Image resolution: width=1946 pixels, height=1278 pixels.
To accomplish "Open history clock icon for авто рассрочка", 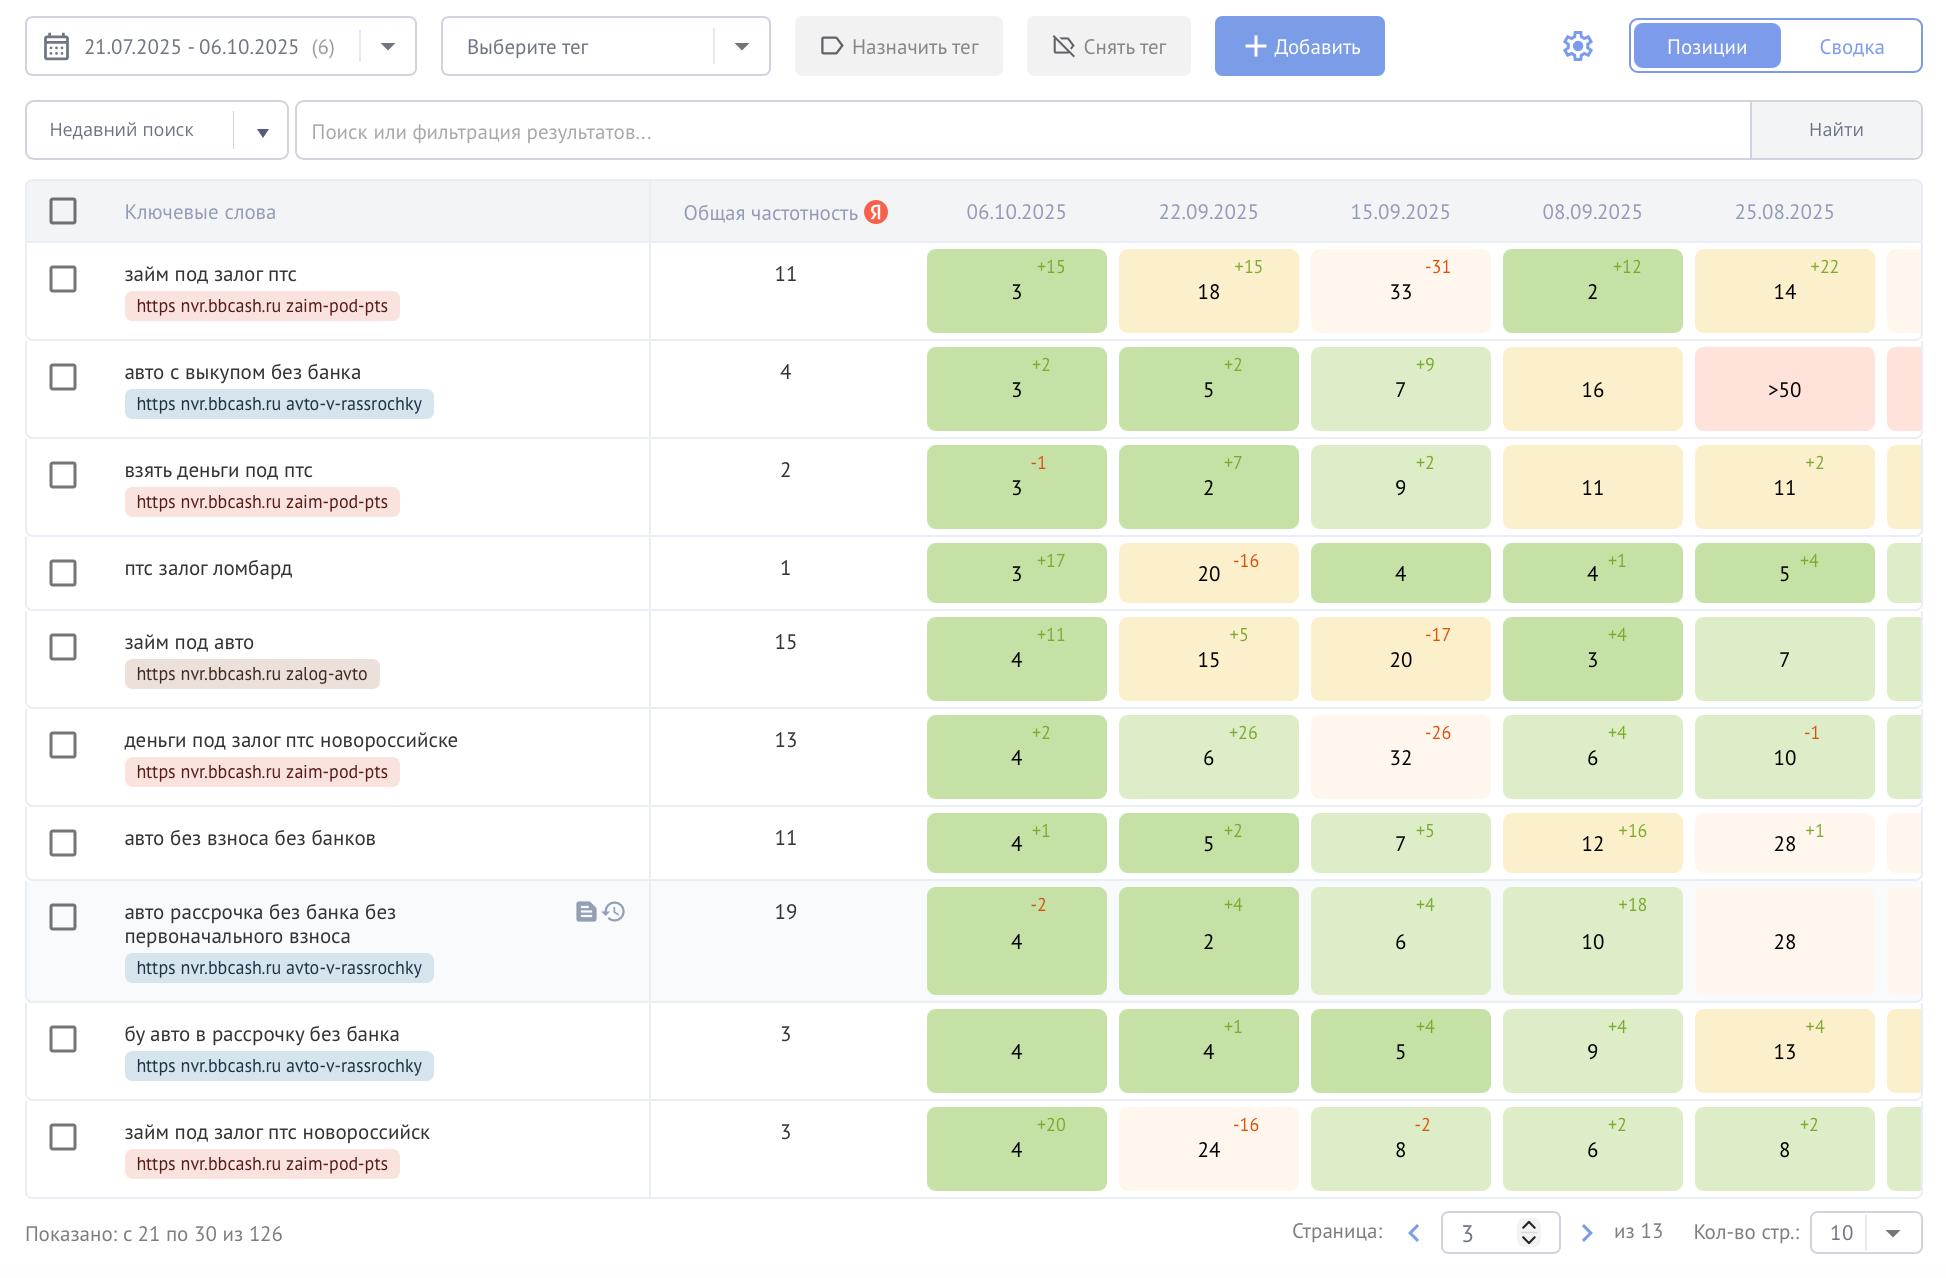I will coord(614,912).
